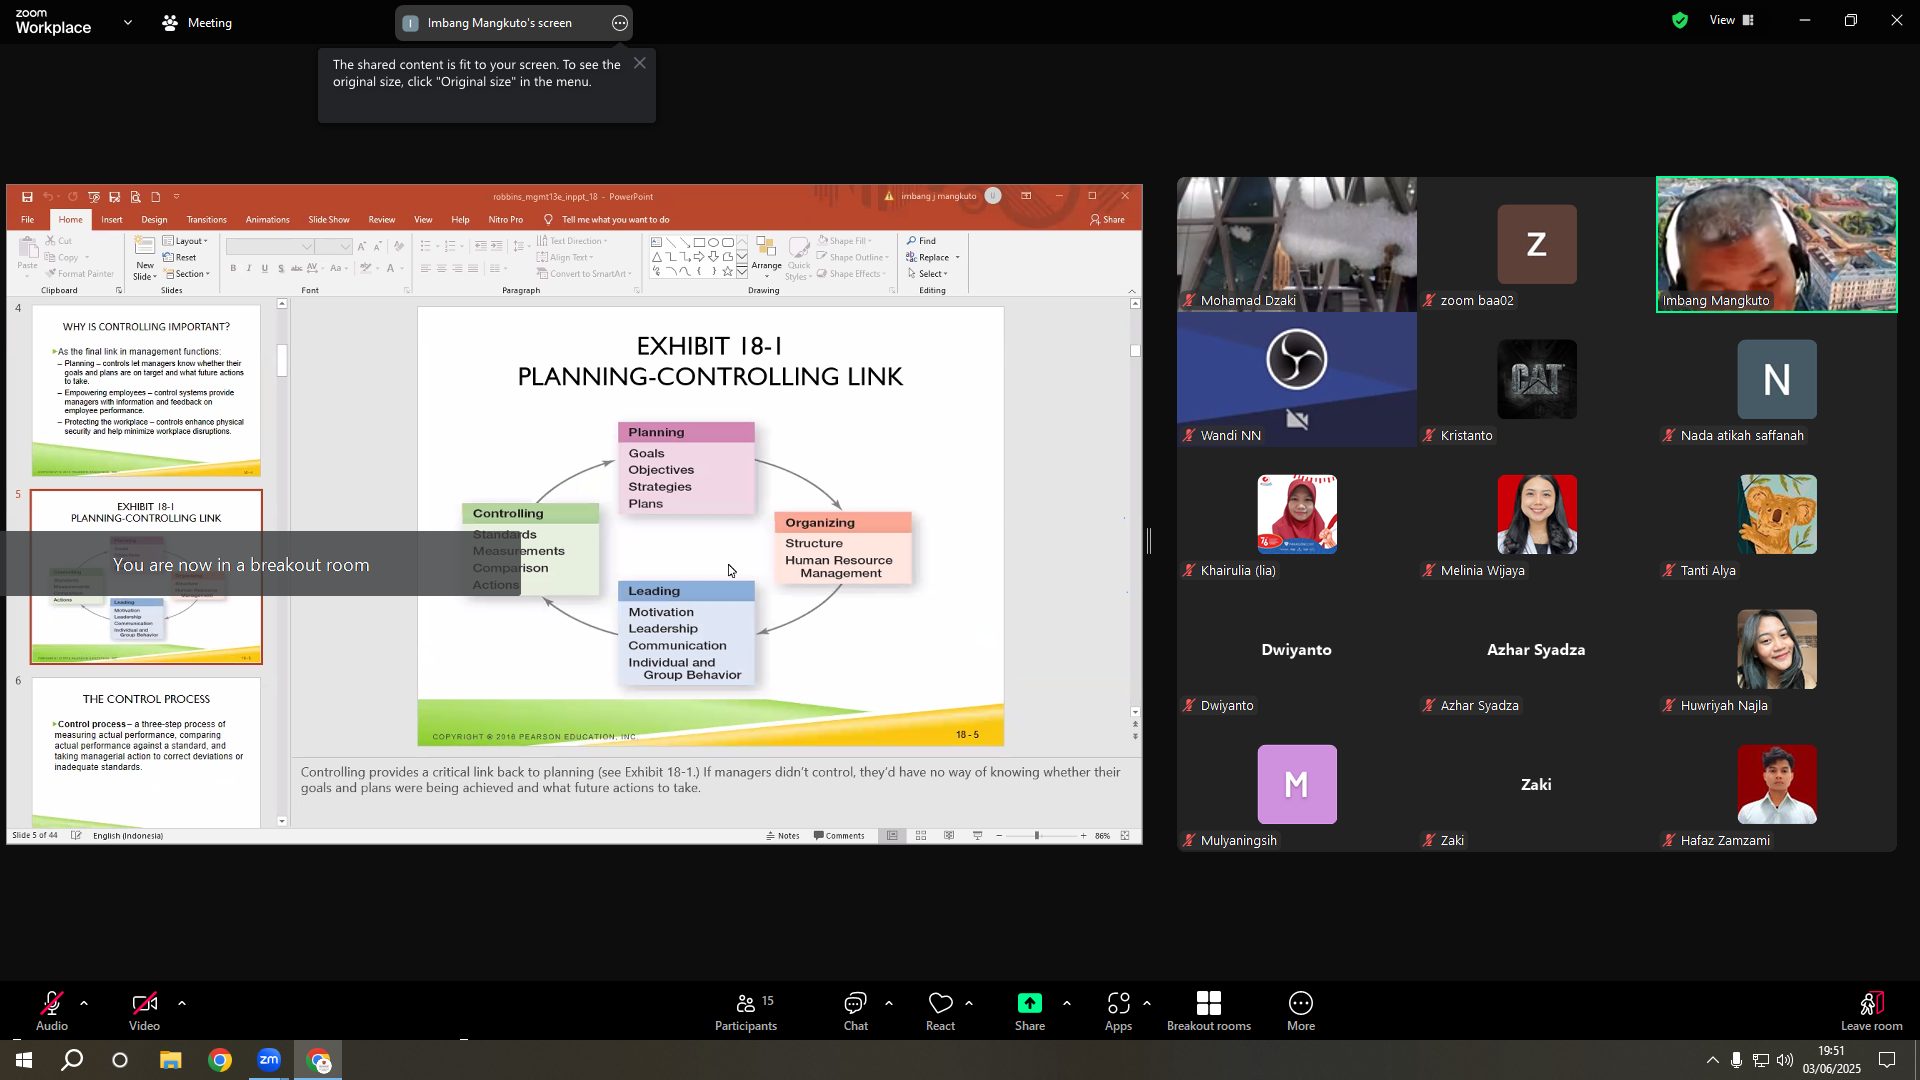This screenshot has height=1080, width=1920.
Task: Expand the Apps options caret
Action: (x=1147, y=1003)
